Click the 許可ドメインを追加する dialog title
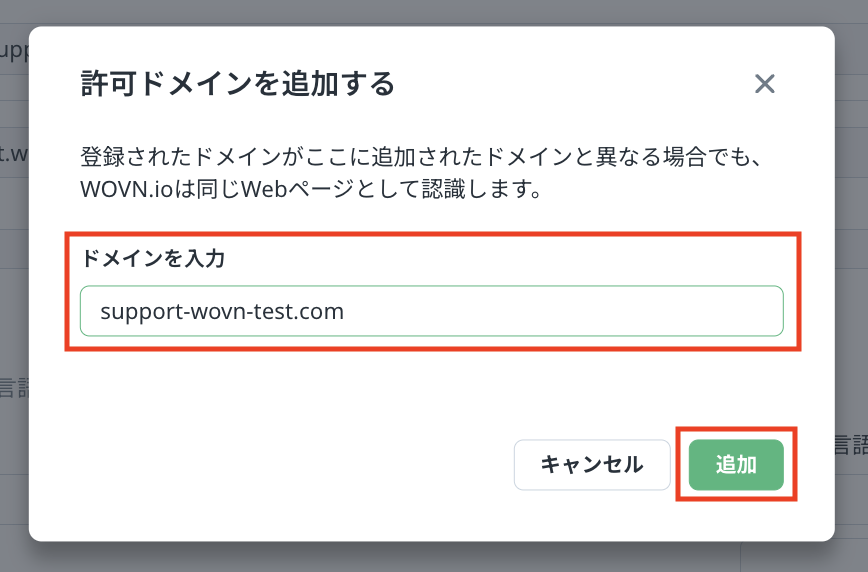This screenshot has height=572, width=868. click(x=238, y=84)
